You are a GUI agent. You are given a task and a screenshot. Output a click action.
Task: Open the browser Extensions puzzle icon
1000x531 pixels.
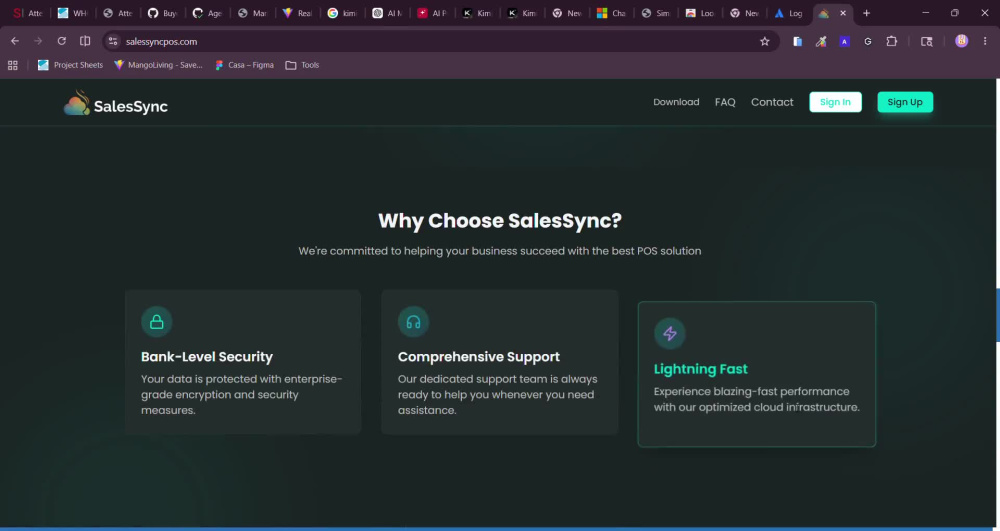pyautogui.click(x=892, y=41)
